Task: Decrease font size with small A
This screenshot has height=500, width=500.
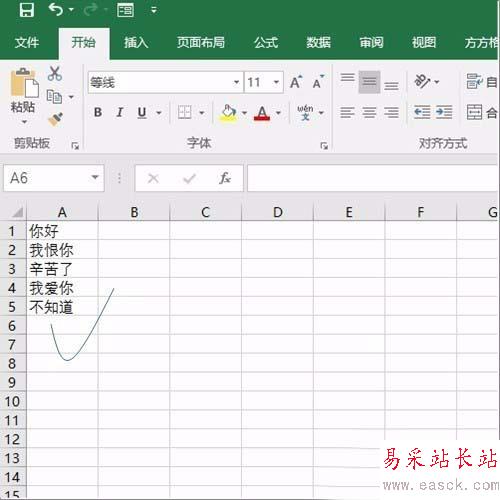Action: pyautogui.click(x=318, y=82)
